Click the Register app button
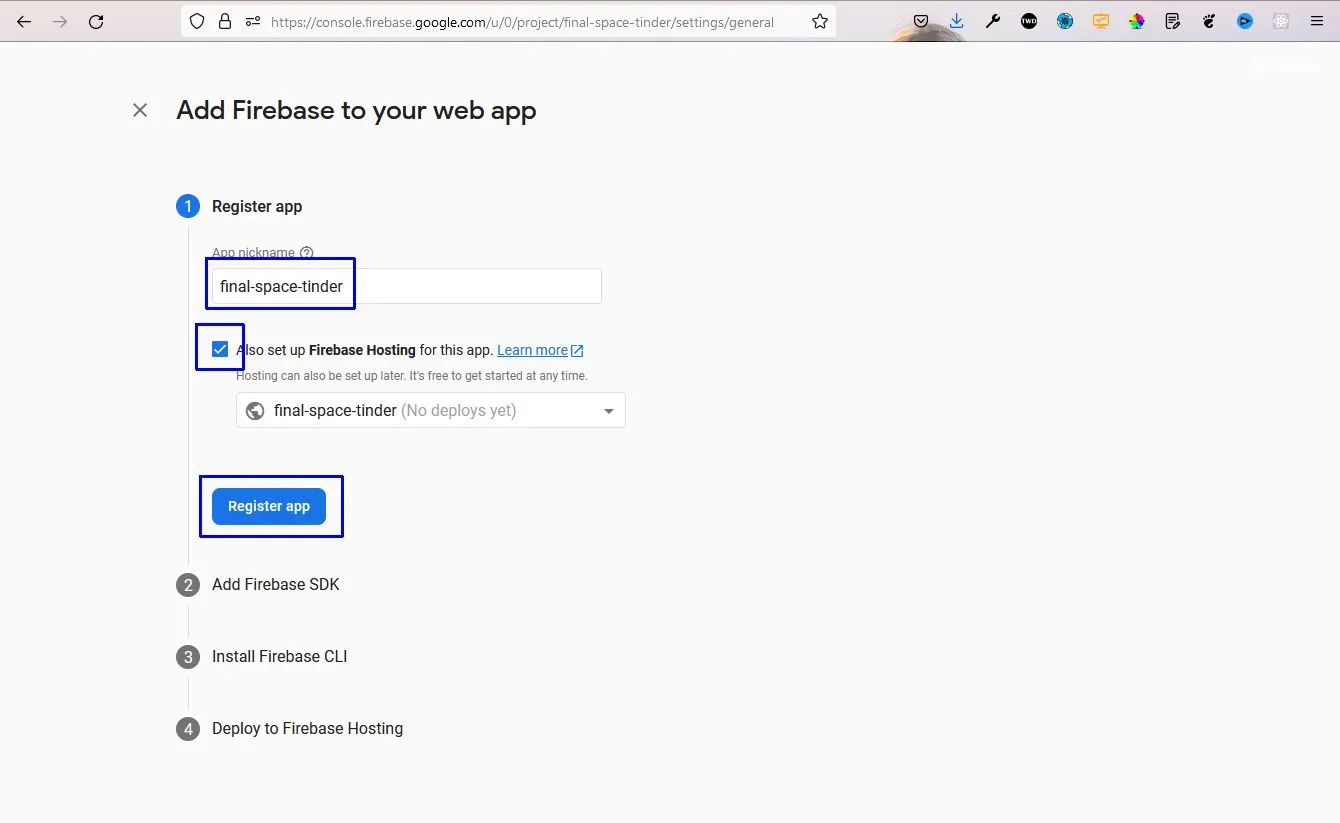Viewport: 1340px width, 823px height. (269, 506)
